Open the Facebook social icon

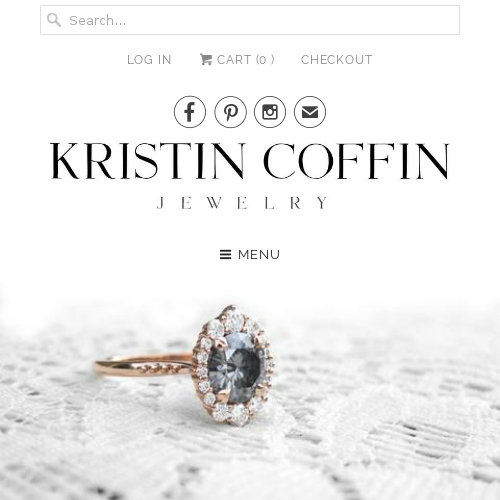point(190,112)
